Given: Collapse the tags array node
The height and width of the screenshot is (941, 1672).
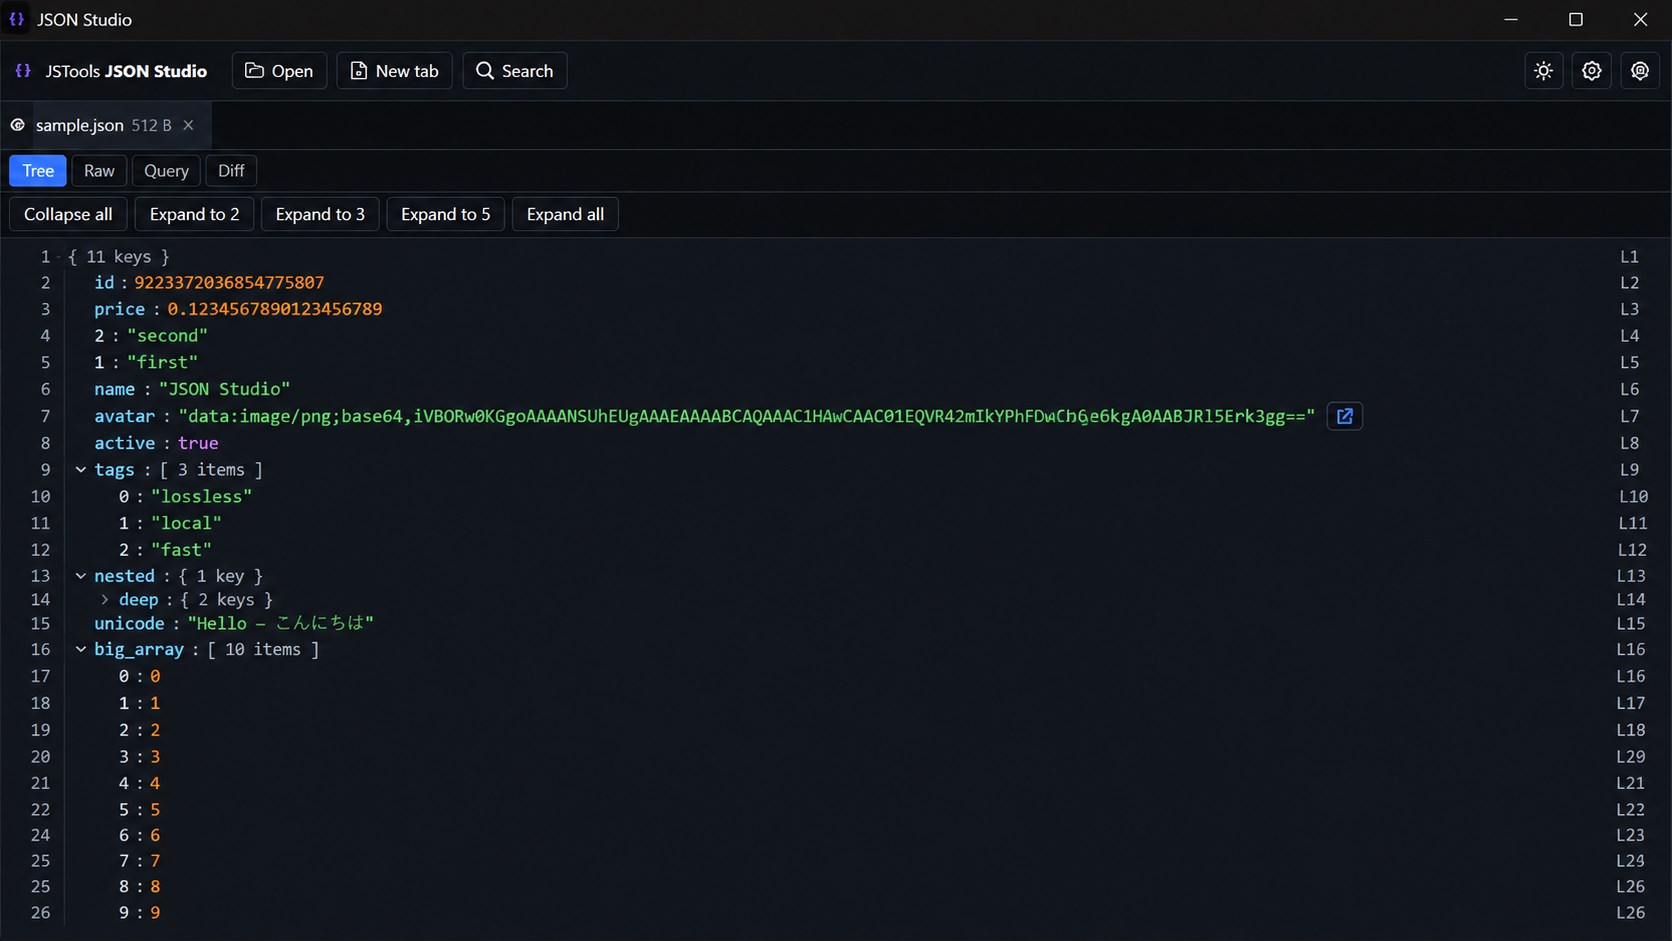Looking at the screenshot, I should pos(81,469).
